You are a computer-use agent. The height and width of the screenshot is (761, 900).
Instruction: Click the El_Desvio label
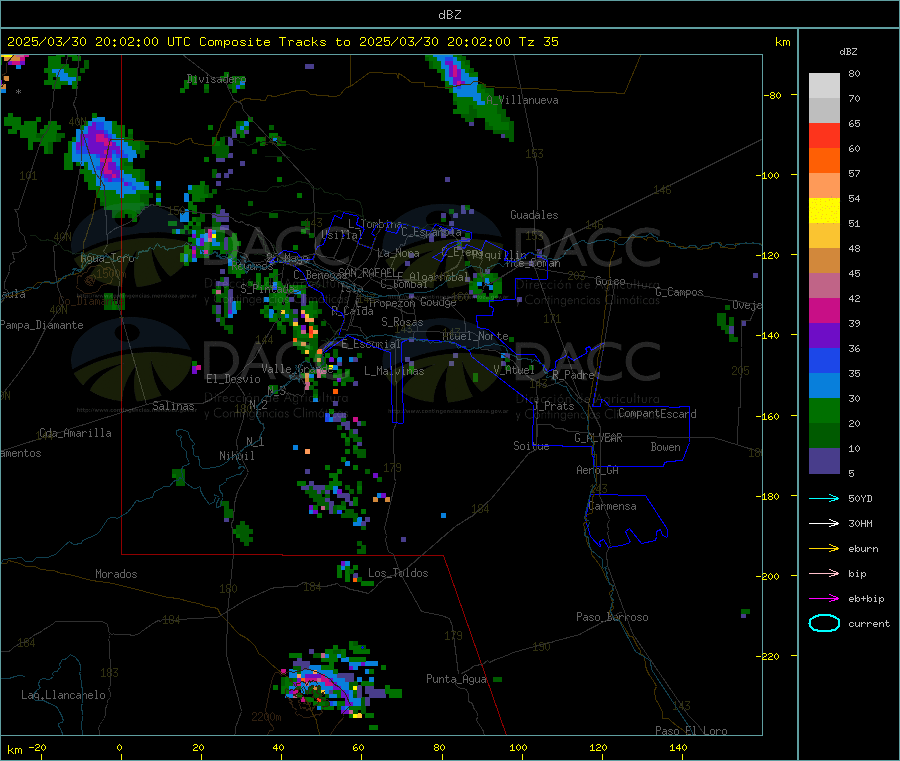(x=233, y=379)
